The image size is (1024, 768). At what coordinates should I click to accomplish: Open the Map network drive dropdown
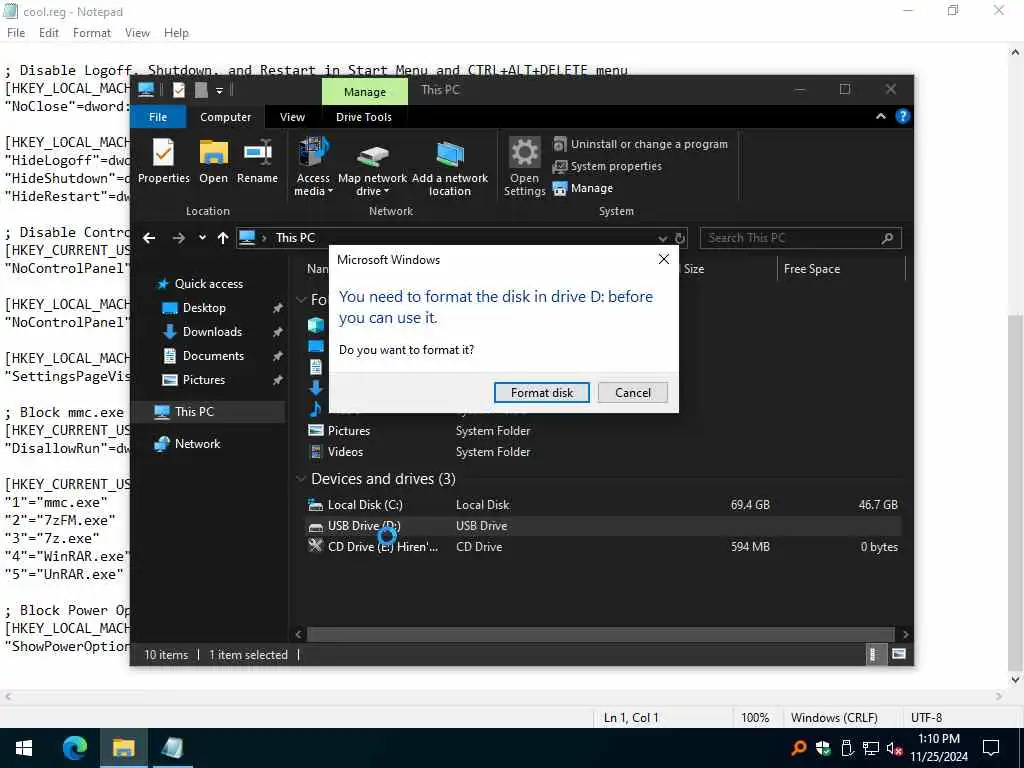(x=372, y=167)
